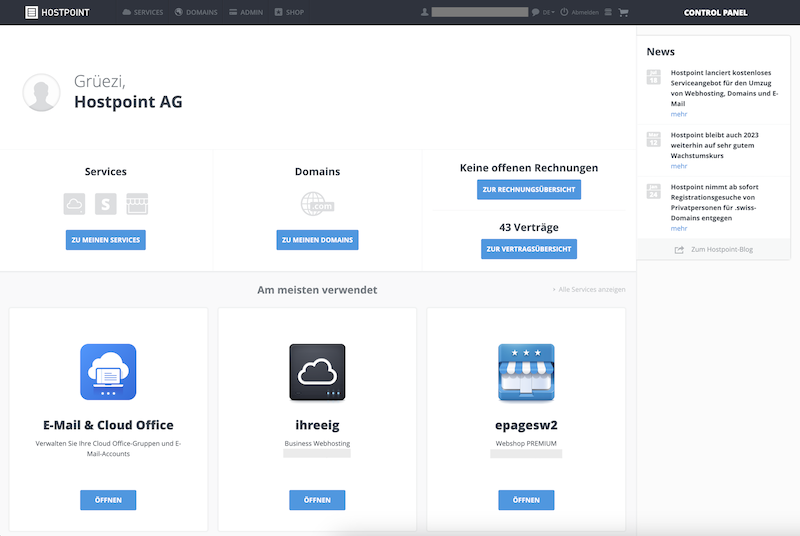The image size is (800, 536).
Task: Open the Admin menu
Action: click(246, 12)
